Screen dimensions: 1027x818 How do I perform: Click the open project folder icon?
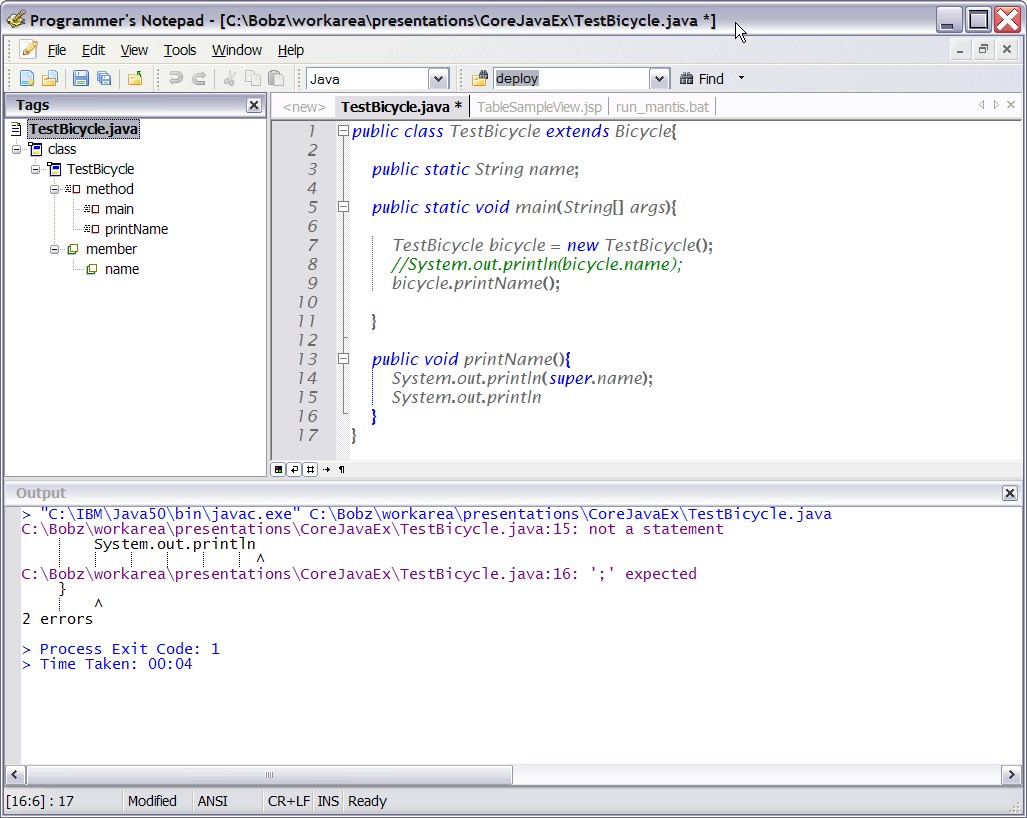coord(135,79)
